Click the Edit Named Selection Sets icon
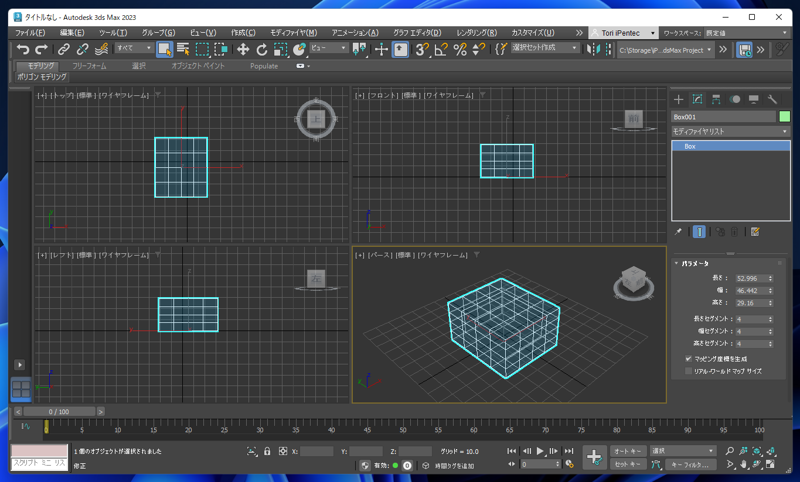This screenshot has width=800, height=482. click(501, 49)
